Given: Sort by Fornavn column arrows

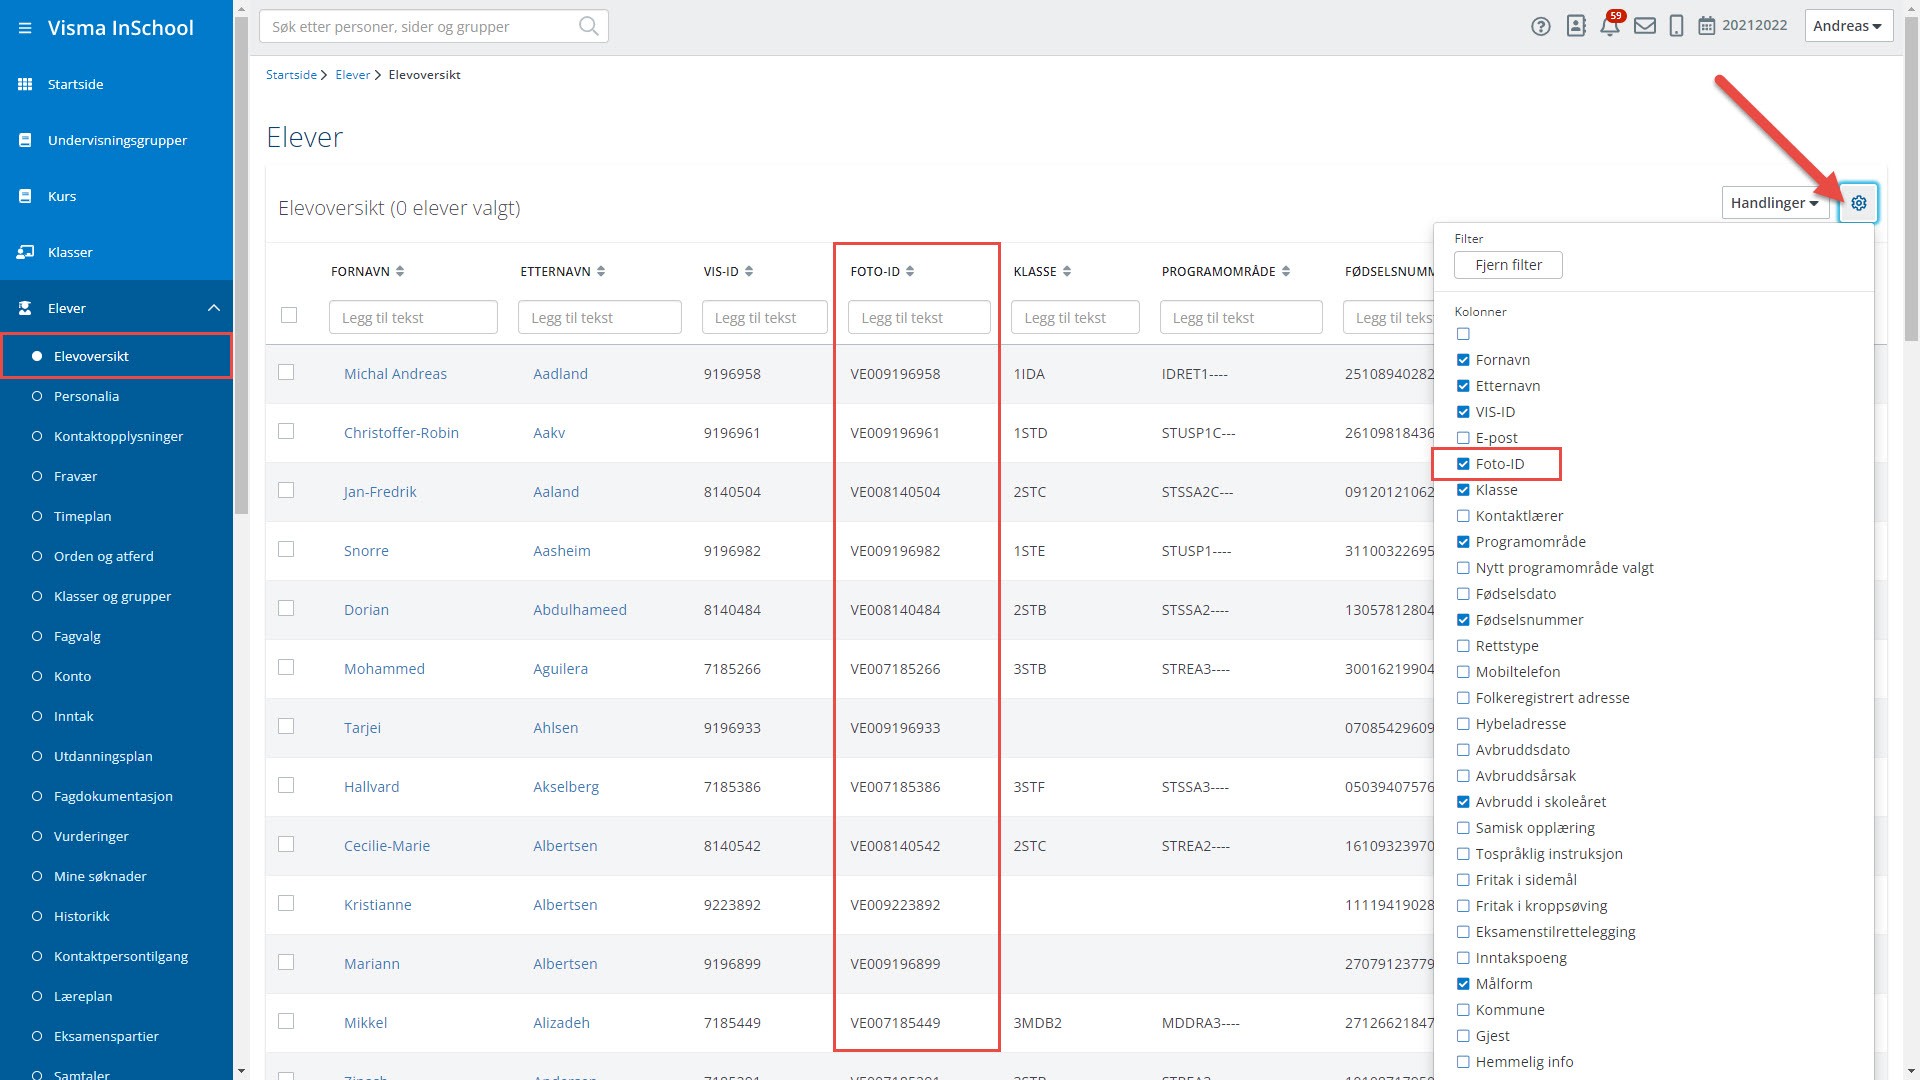Looking at the screenshot, I should pos(400,271).
